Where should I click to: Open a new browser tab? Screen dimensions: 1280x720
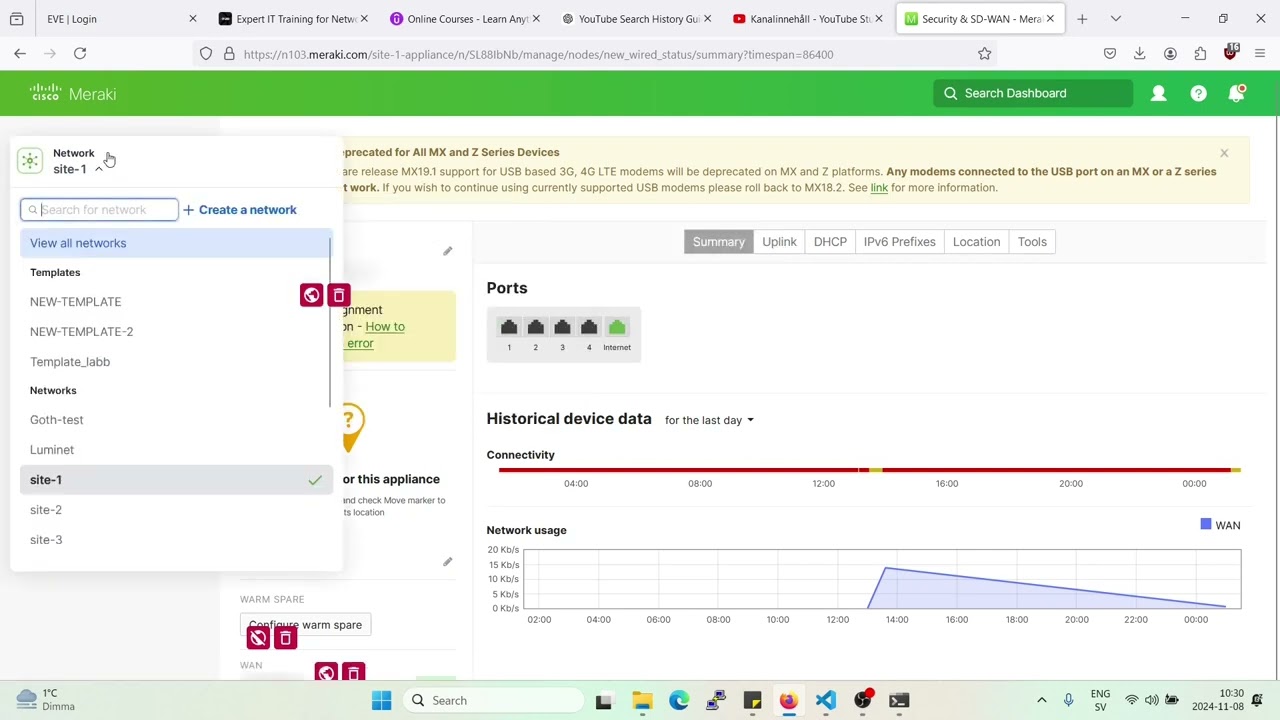coord(1082,19)
